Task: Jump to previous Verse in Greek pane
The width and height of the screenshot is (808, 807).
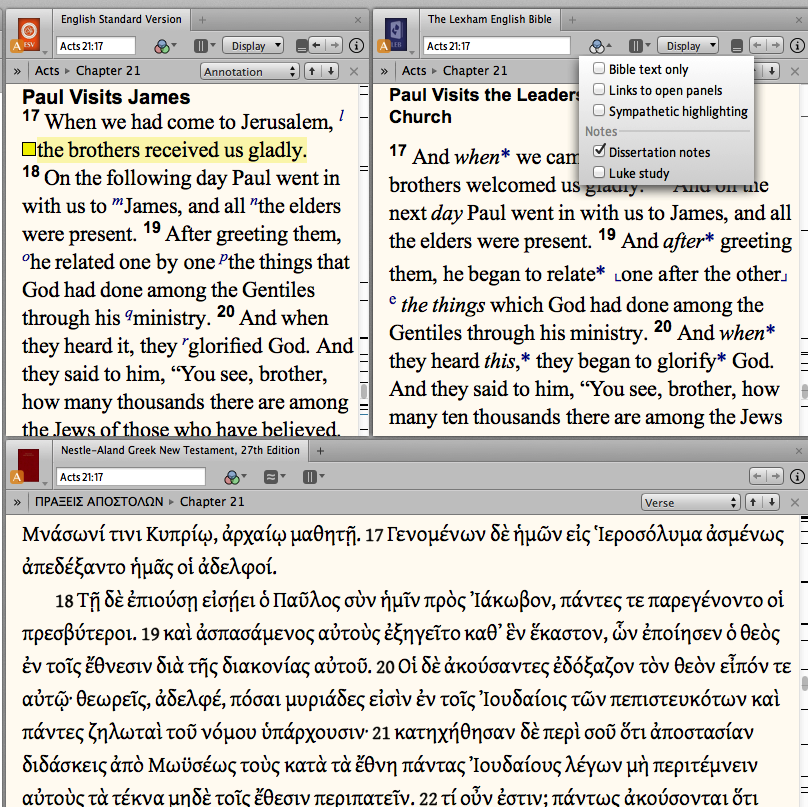Action: pos(753,502)
